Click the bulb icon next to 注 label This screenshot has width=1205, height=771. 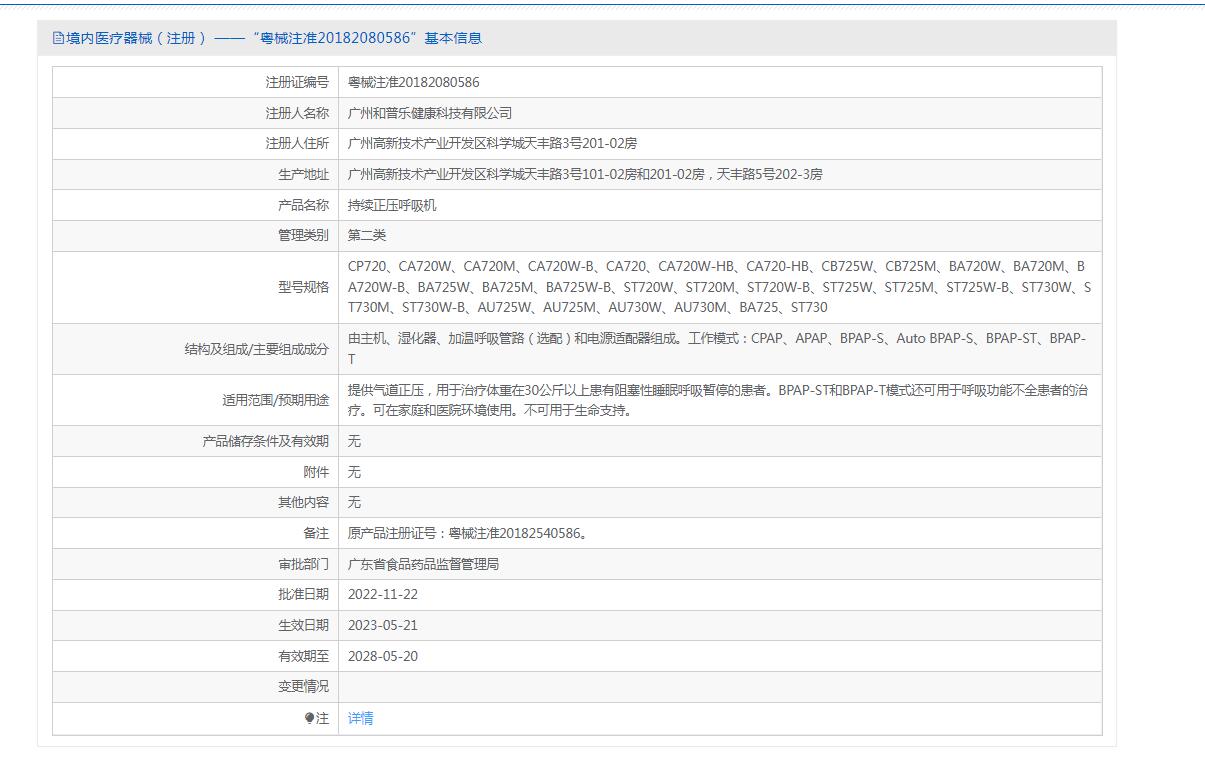[310, 718]
